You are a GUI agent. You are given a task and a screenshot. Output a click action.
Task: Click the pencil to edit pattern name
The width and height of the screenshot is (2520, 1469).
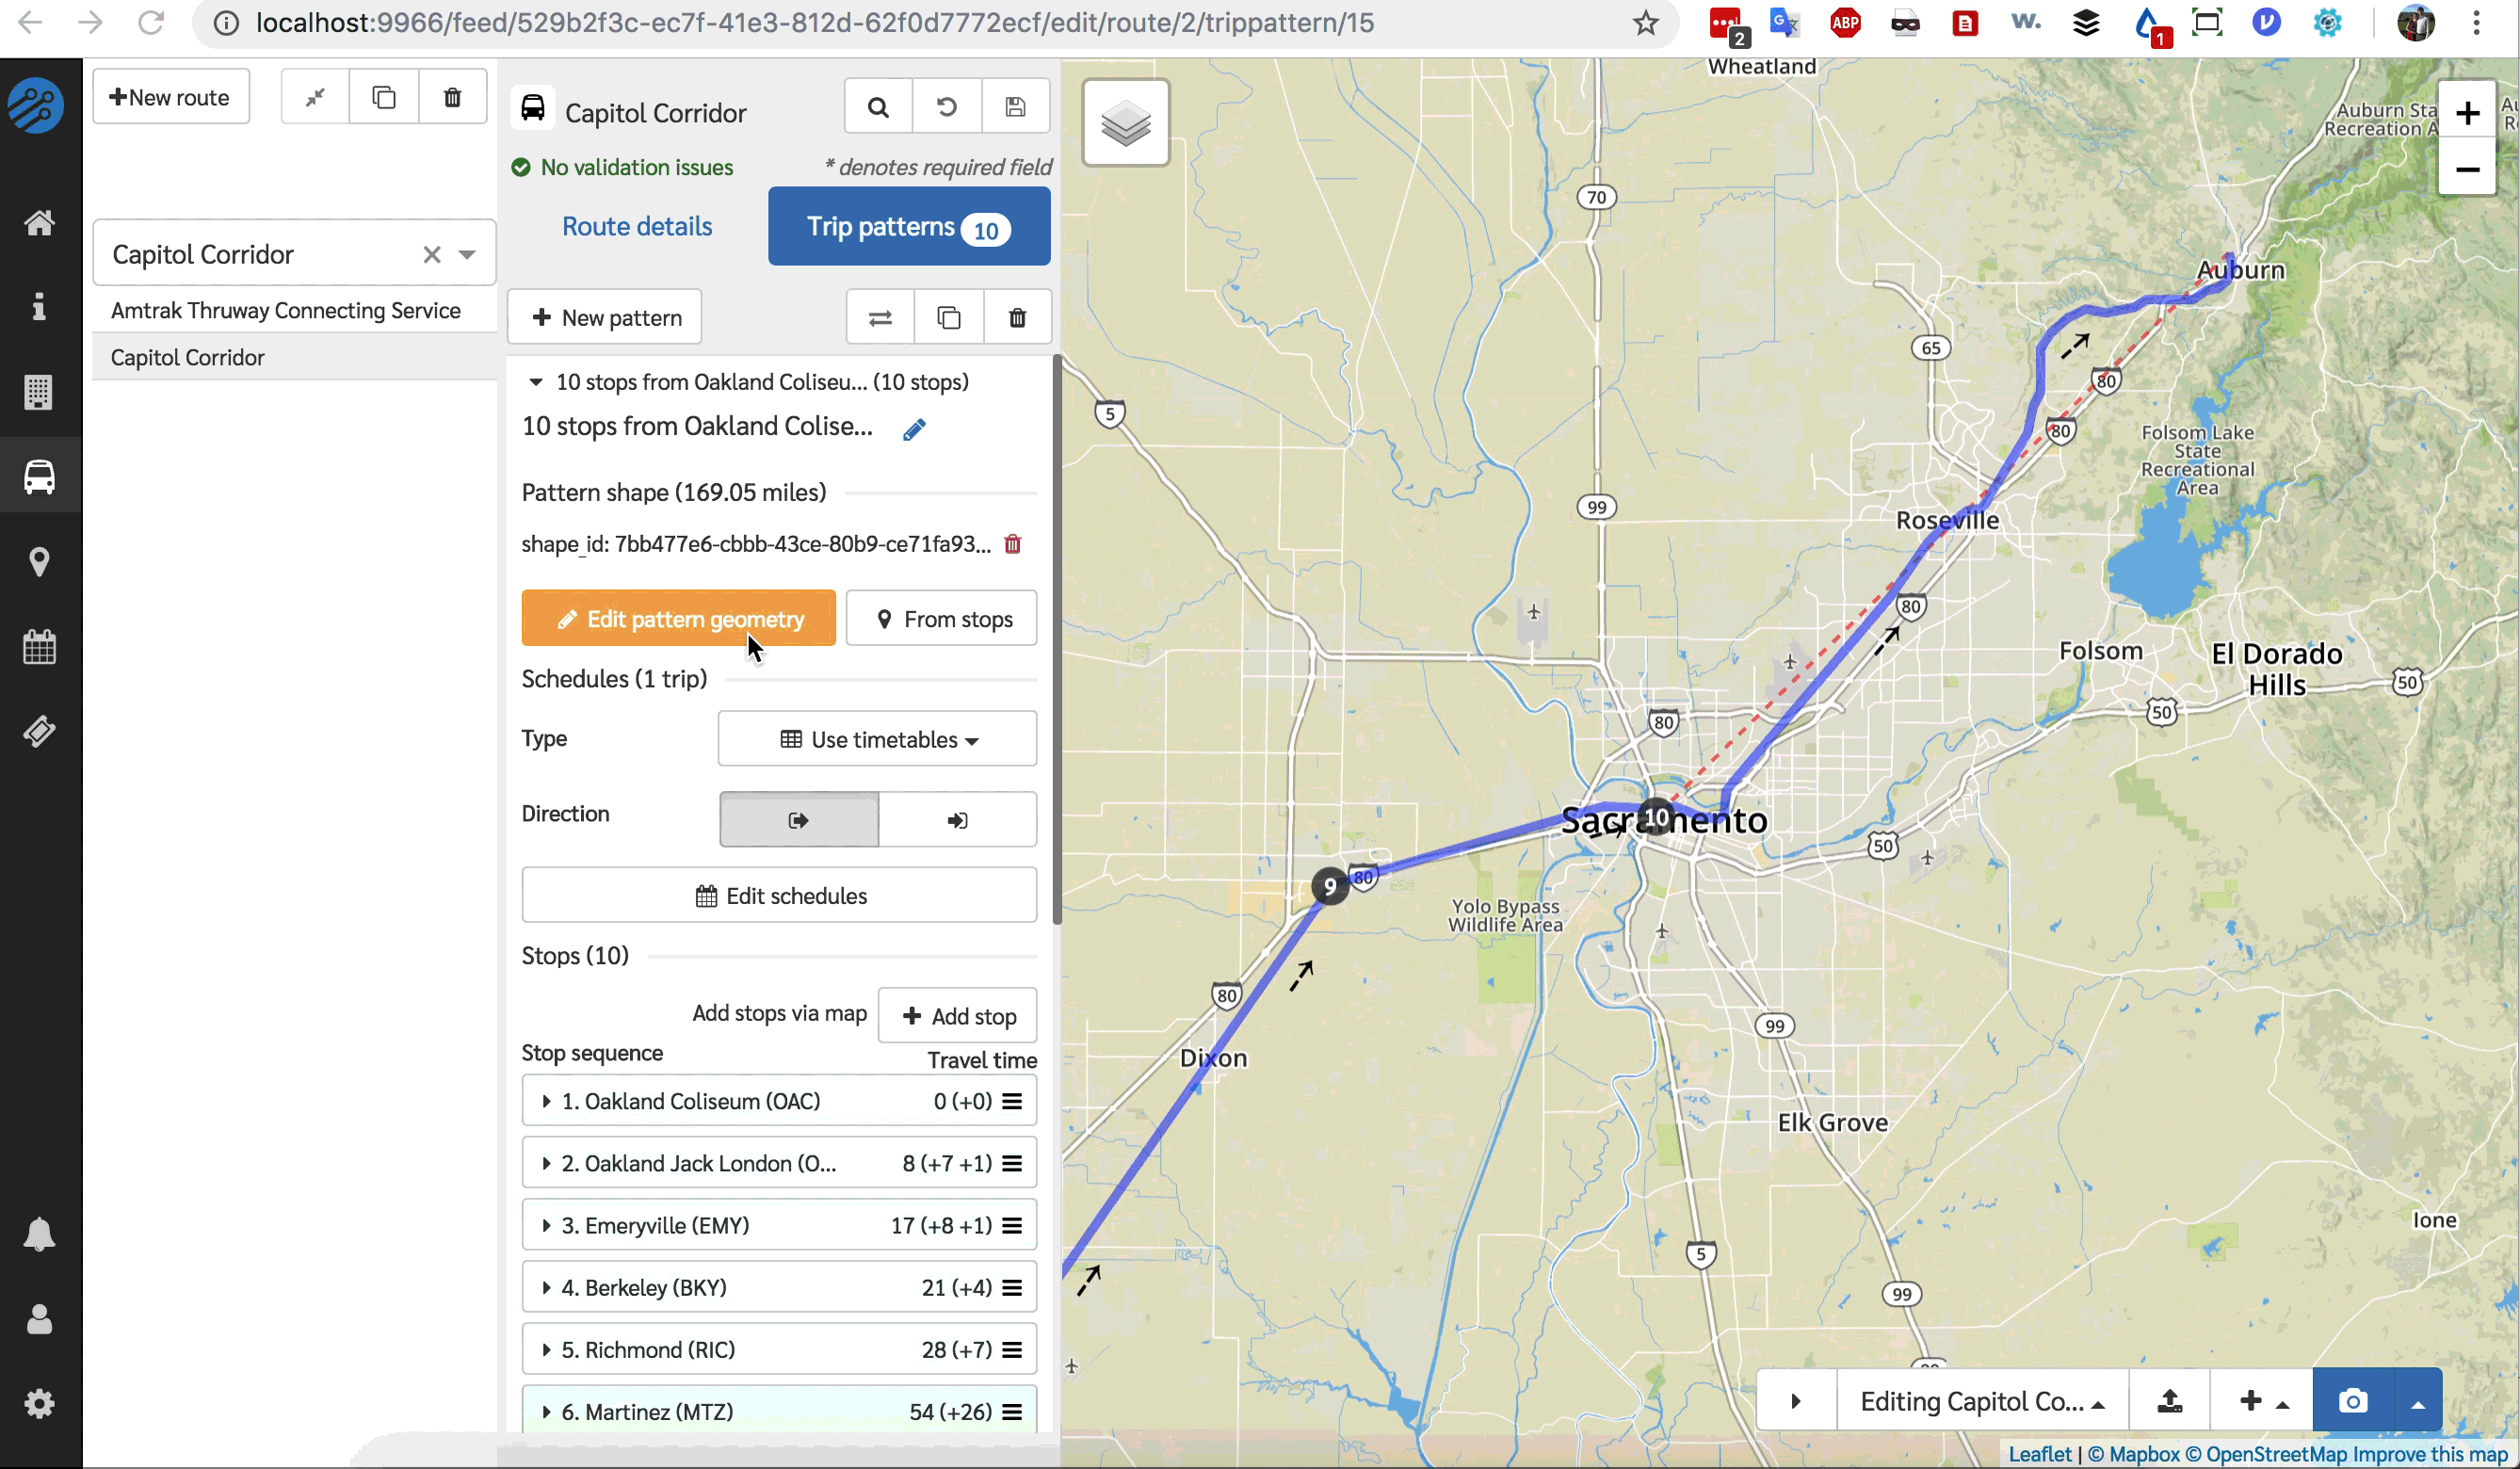coord(914,430)
